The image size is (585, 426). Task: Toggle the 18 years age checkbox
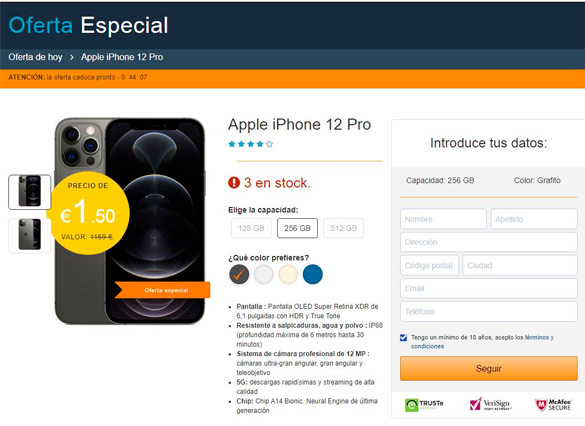403,338
